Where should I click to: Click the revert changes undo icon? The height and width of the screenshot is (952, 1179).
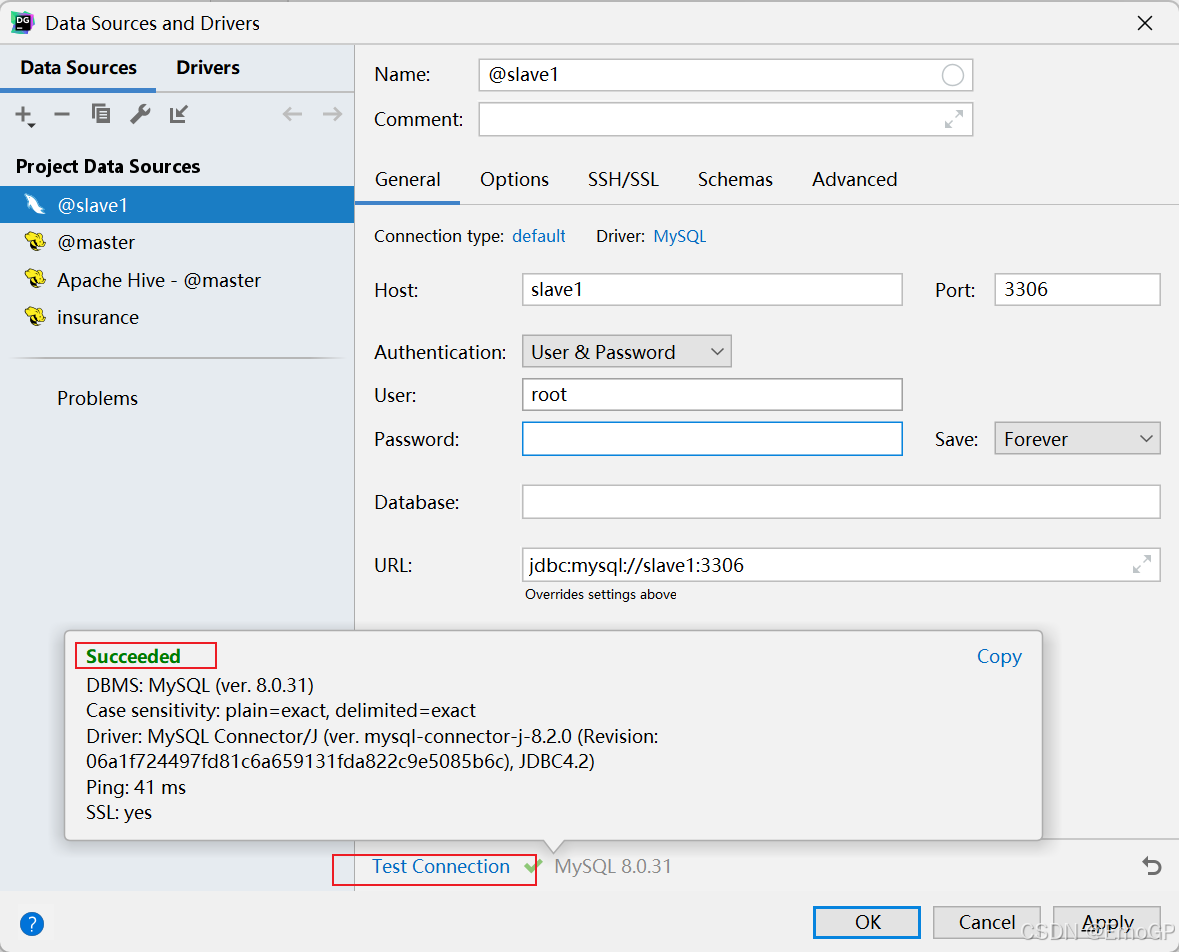pos(1151,866)
